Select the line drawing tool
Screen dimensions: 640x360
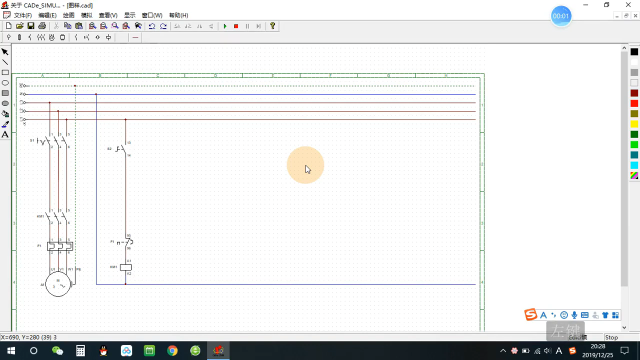tap(5, 62)
